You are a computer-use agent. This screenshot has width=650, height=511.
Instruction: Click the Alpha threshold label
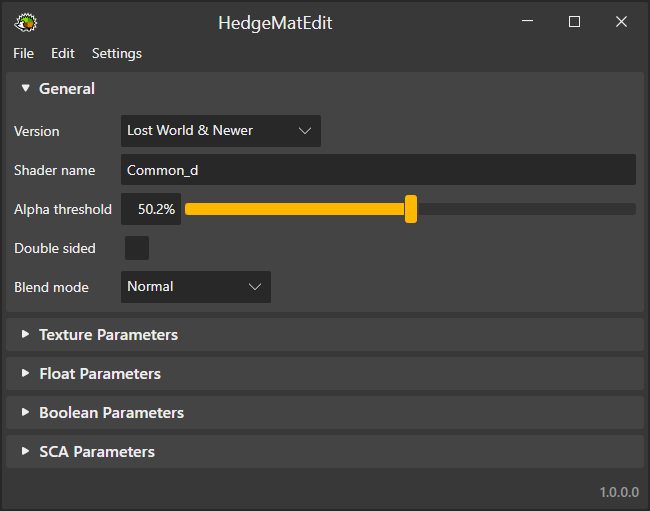(63, 209)
